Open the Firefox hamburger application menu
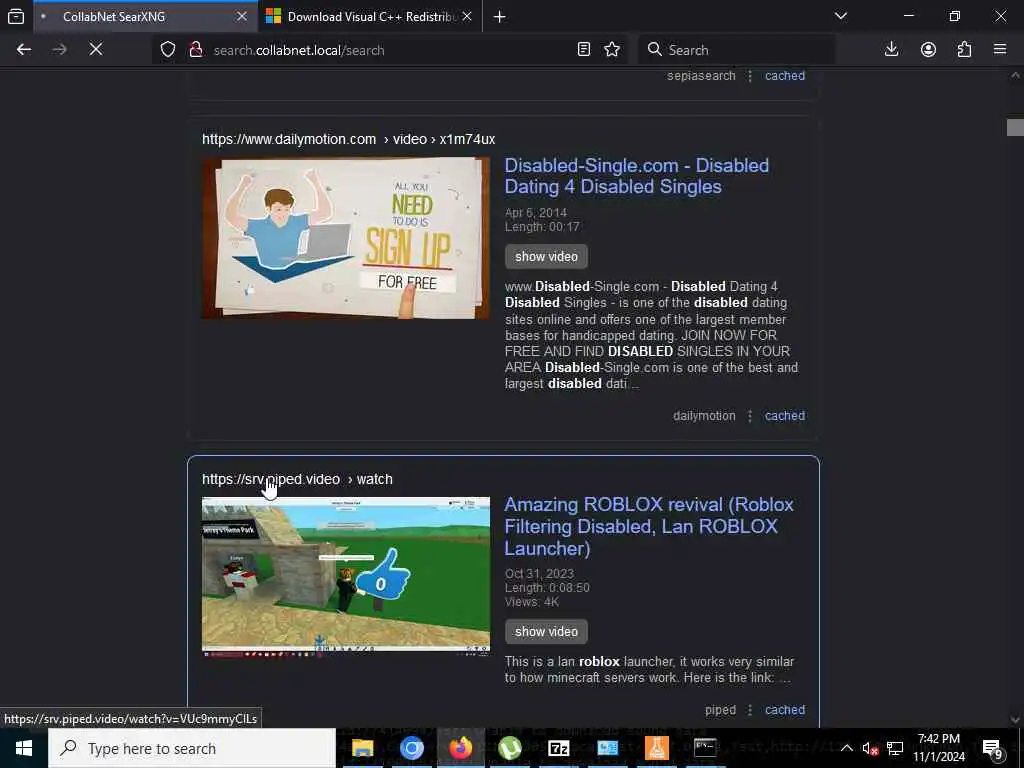Viewport: 1024px width, 768px height. (1000, 50)
